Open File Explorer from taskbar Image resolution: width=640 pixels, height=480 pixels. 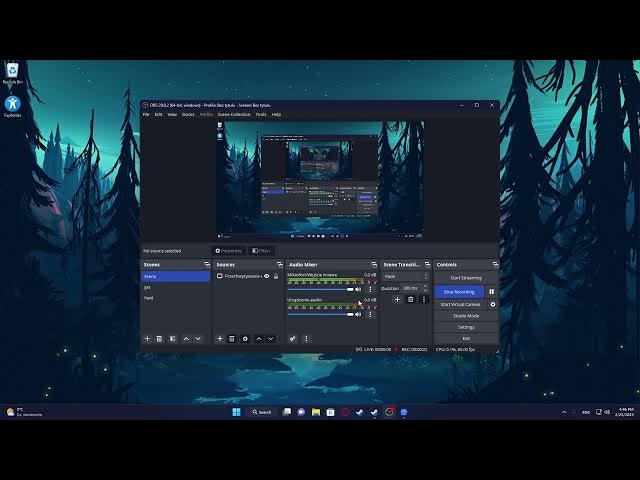(316, 412)
